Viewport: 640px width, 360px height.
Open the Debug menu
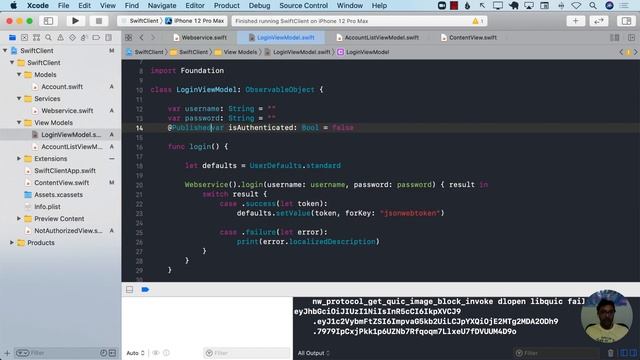260,6
